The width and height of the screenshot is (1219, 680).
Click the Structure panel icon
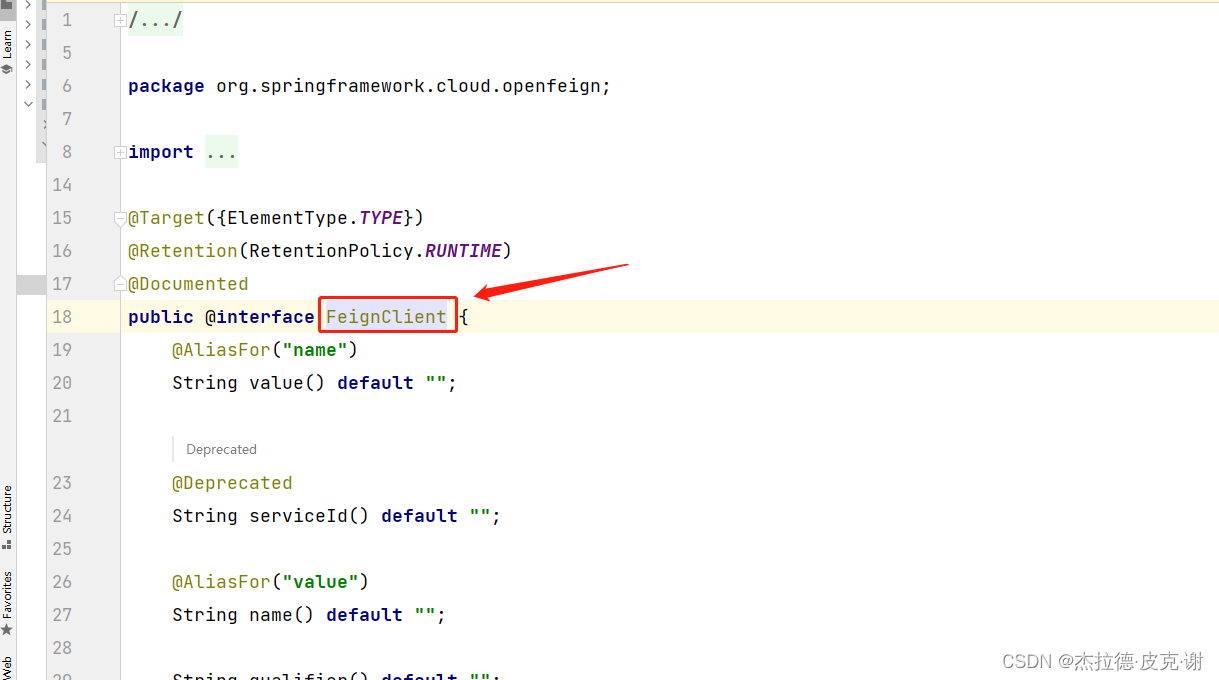[7, 545]
